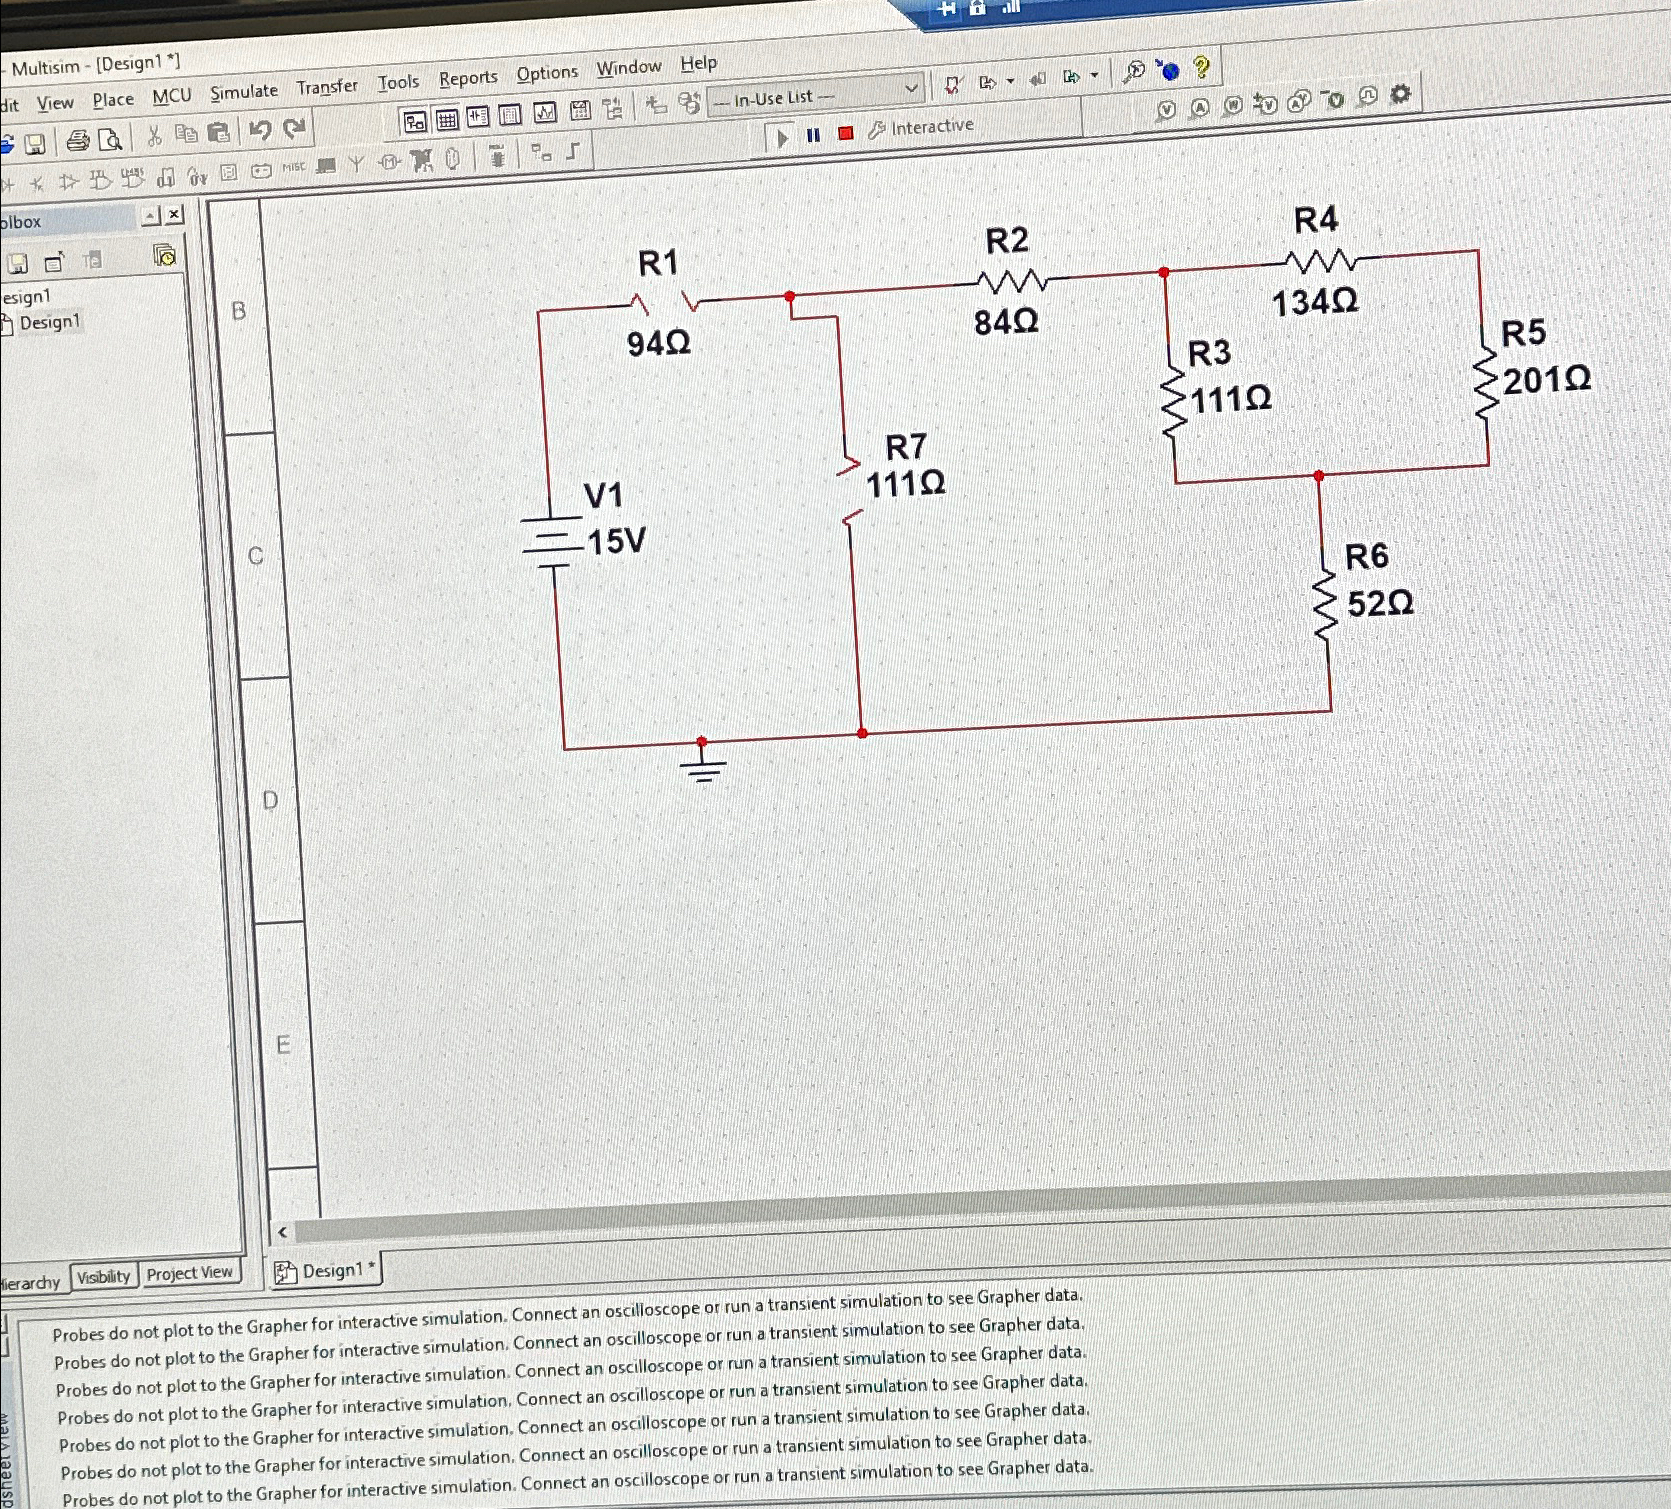Open the MCU menu

point(172,96)
